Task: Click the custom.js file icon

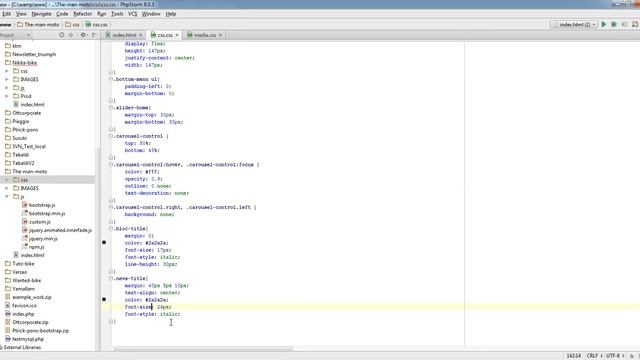Action: click(x=24, y=222)
